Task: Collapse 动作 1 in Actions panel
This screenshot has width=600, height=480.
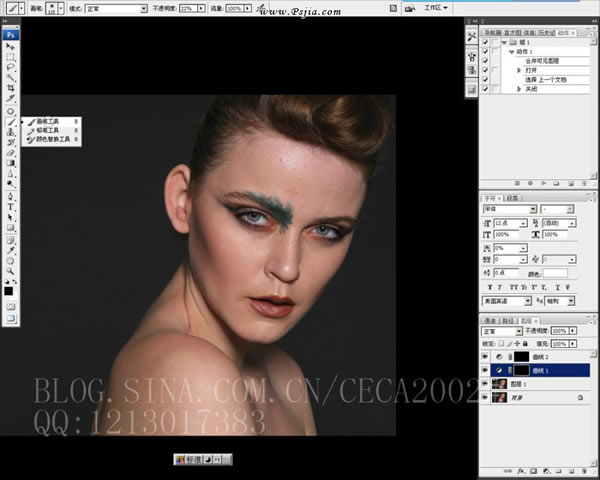Action: 511,52
